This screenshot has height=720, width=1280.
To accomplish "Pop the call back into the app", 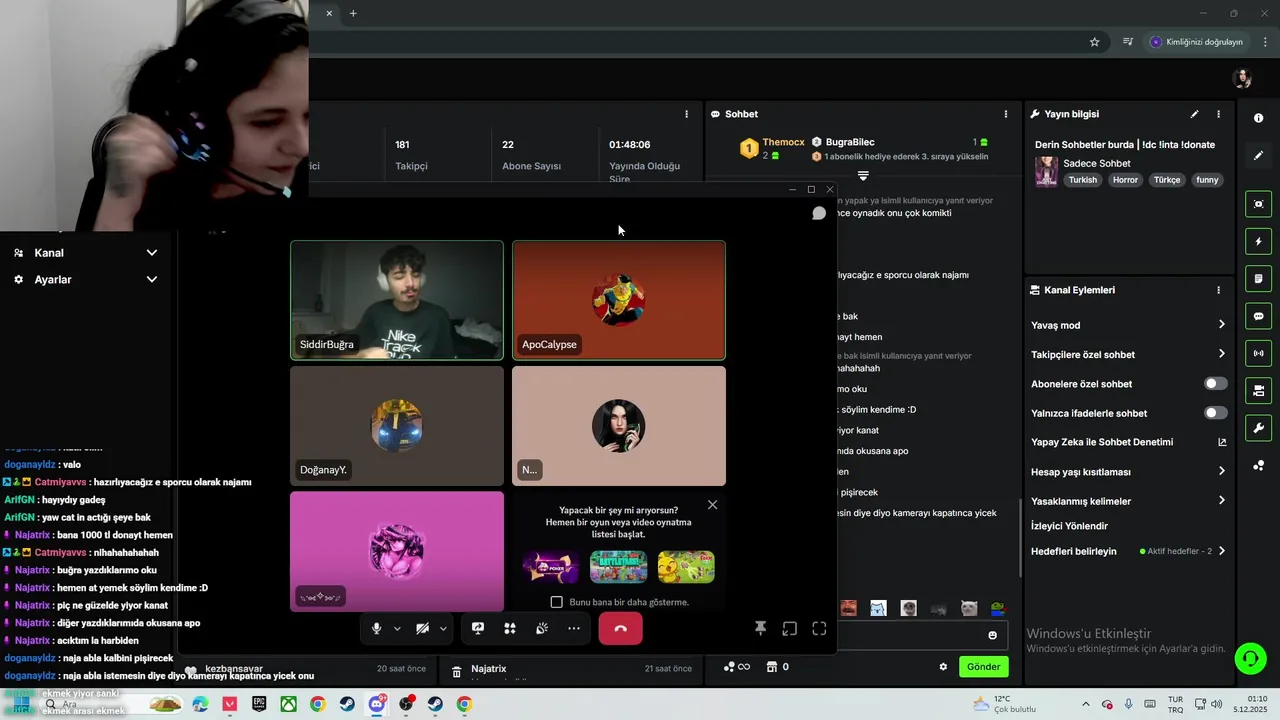I will [x=790, y=629].
